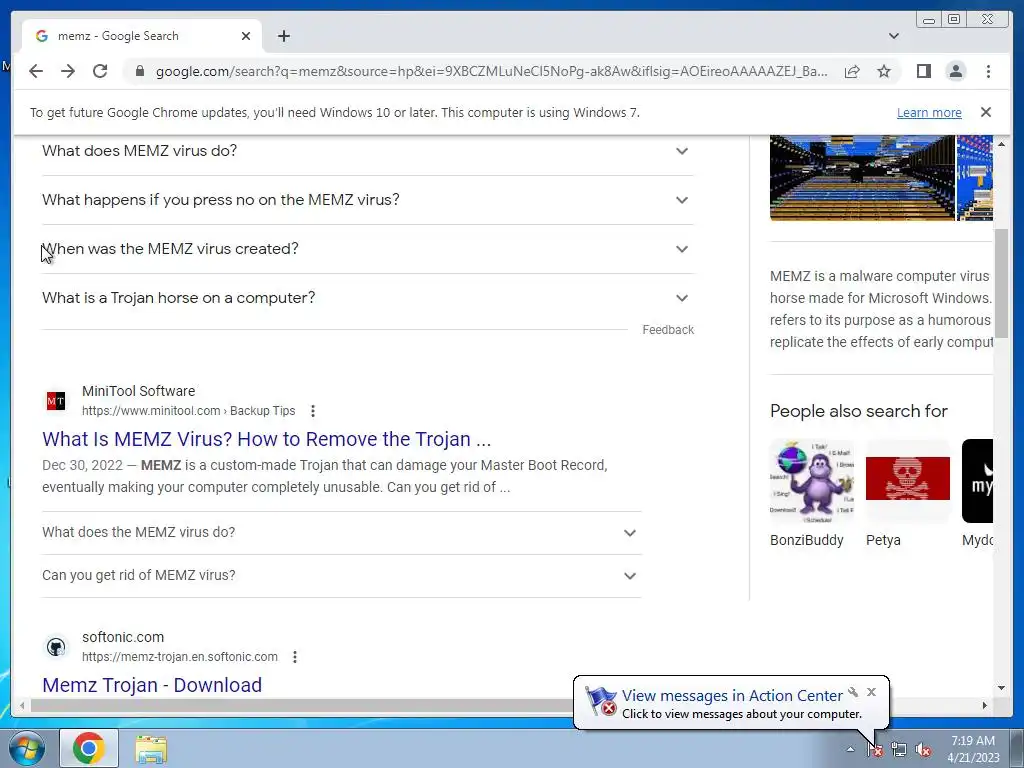Expand "What does the MEMZ virus do?" under MiniTool
This screenshot has width=1024, height=768.
point(341,532)
